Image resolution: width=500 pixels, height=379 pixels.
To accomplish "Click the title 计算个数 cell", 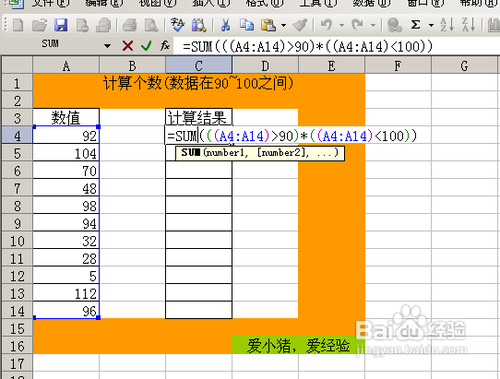I will tap(199, 83).
